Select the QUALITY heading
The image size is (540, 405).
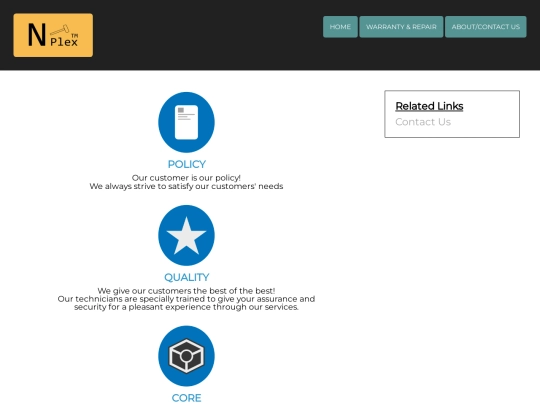tap(187, 277)
